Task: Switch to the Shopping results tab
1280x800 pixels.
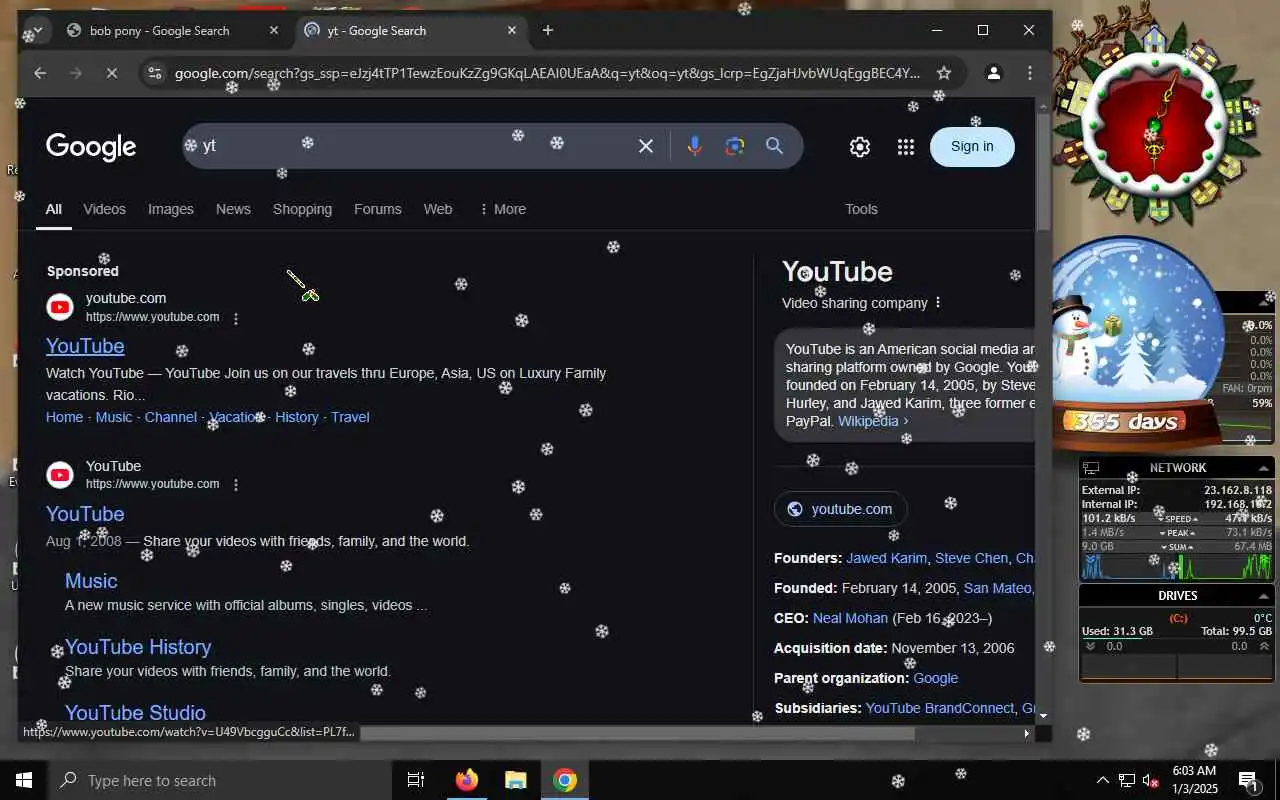Action: tap(302, 209)
